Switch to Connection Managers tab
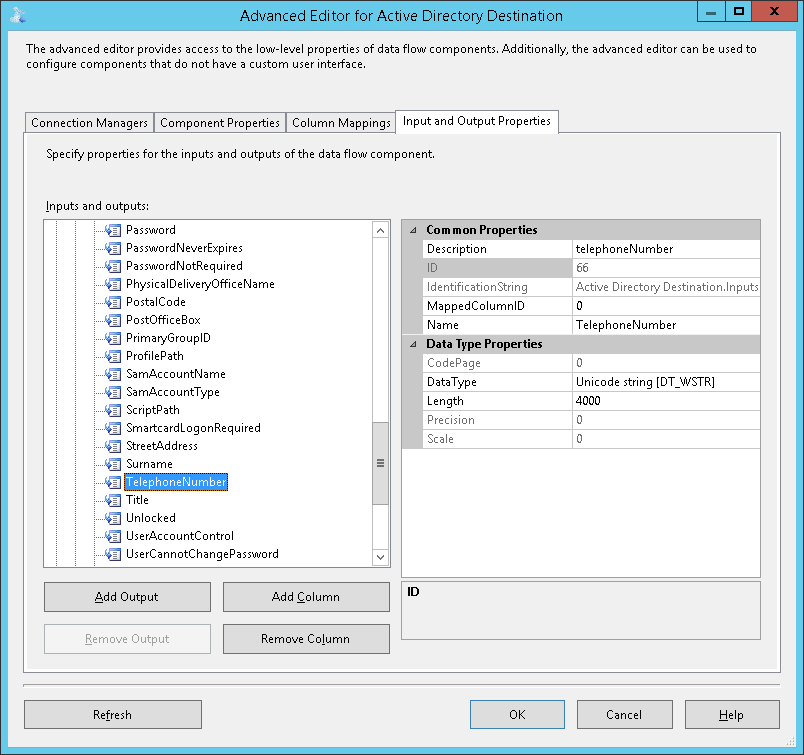 pos(89,123)
